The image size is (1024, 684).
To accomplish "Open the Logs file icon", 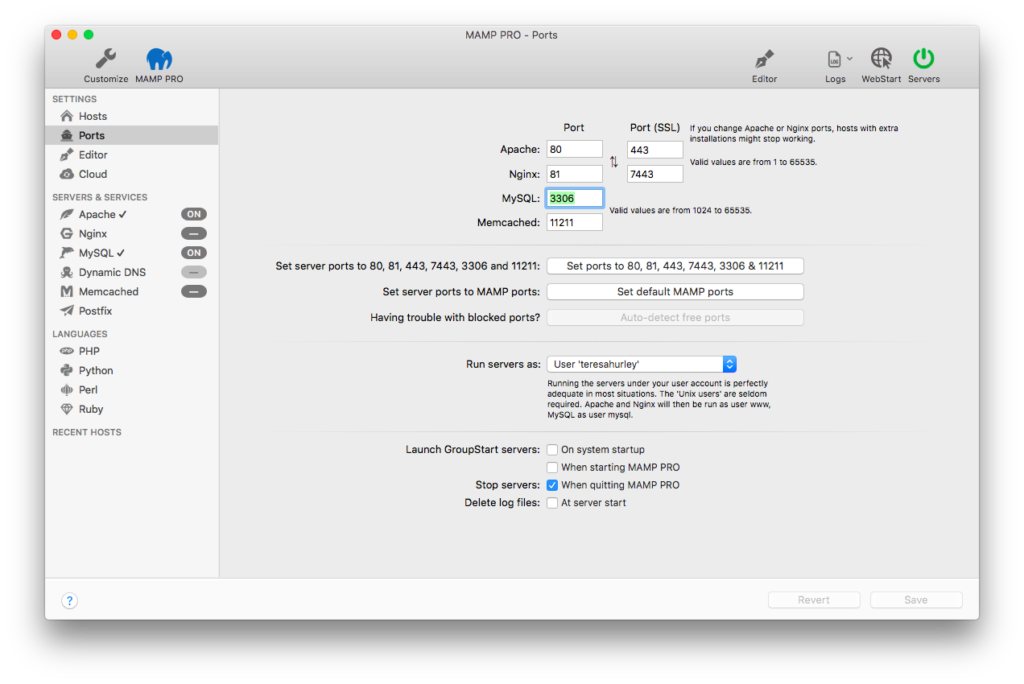I will 834,59.
